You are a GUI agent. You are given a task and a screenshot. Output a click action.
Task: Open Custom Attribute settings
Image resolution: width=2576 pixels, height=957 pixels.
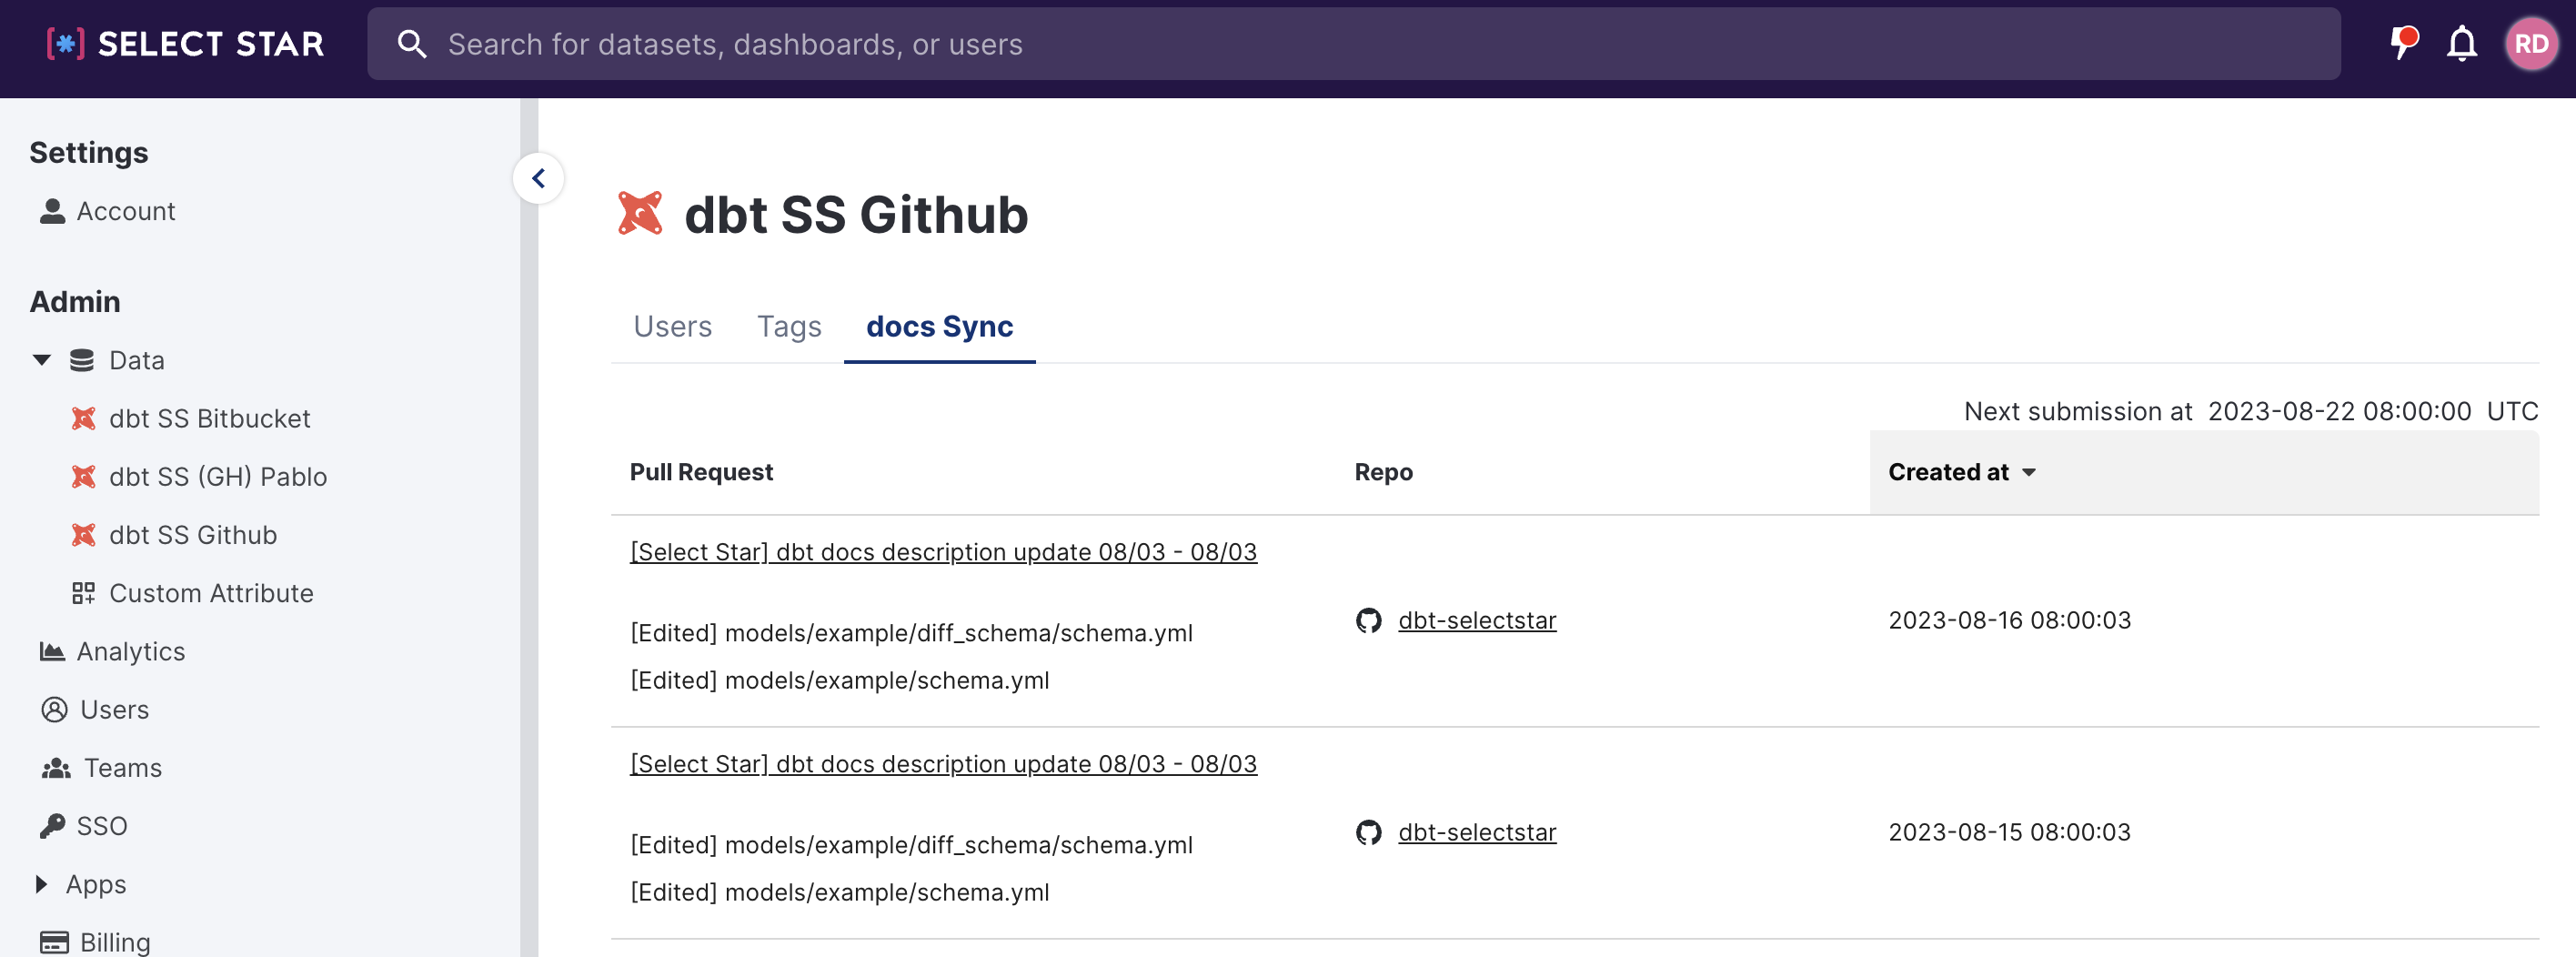click(x=210, y=593)
